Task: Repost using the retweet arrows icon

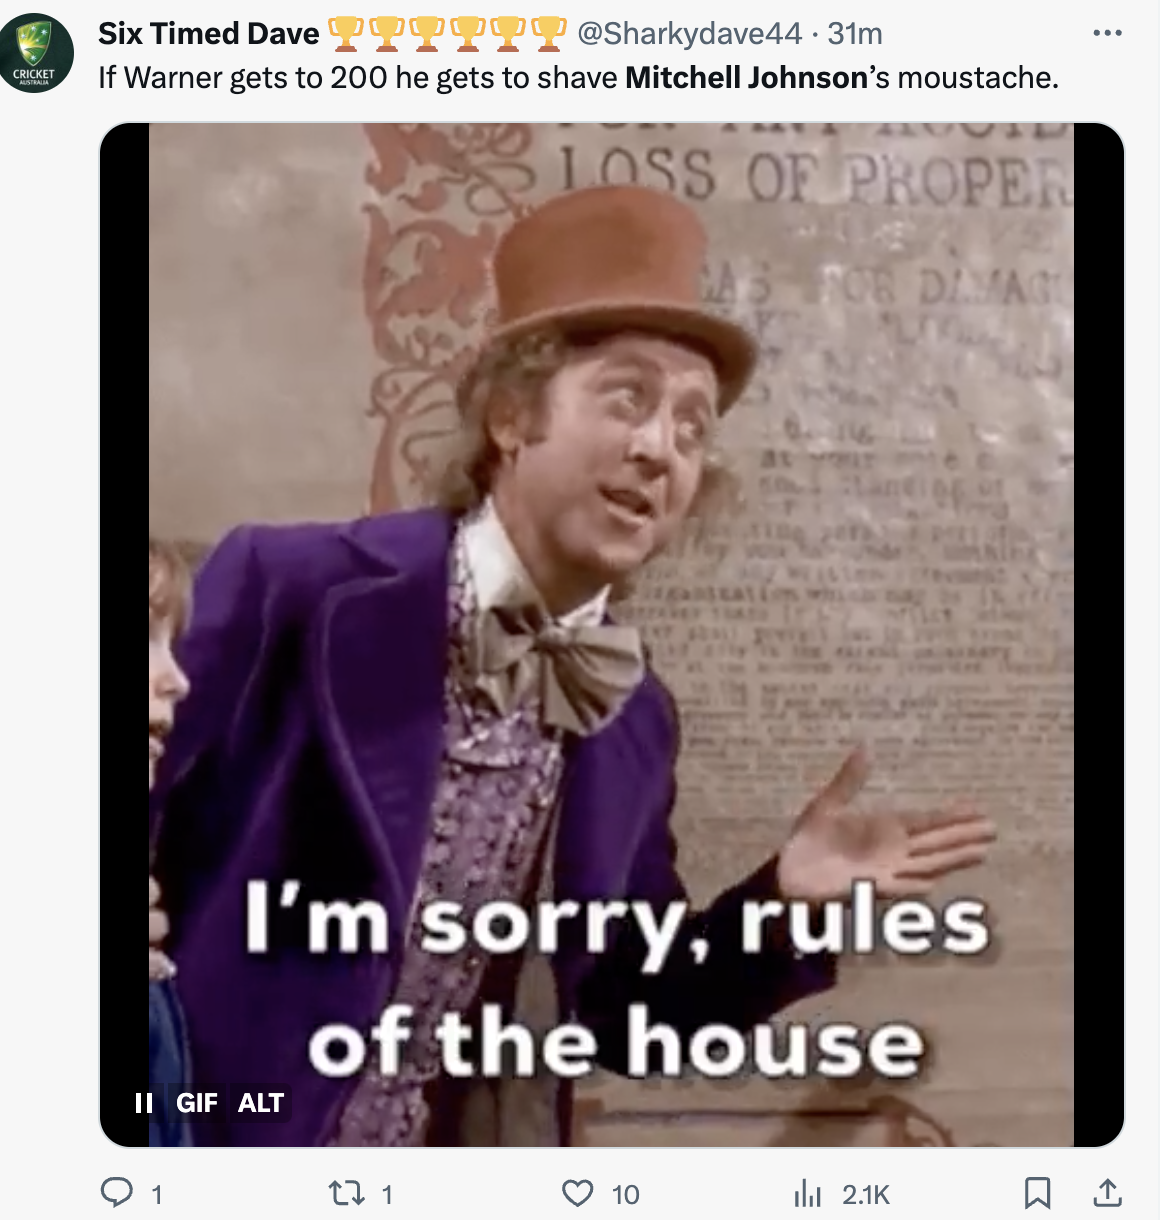Action: 346,1193
